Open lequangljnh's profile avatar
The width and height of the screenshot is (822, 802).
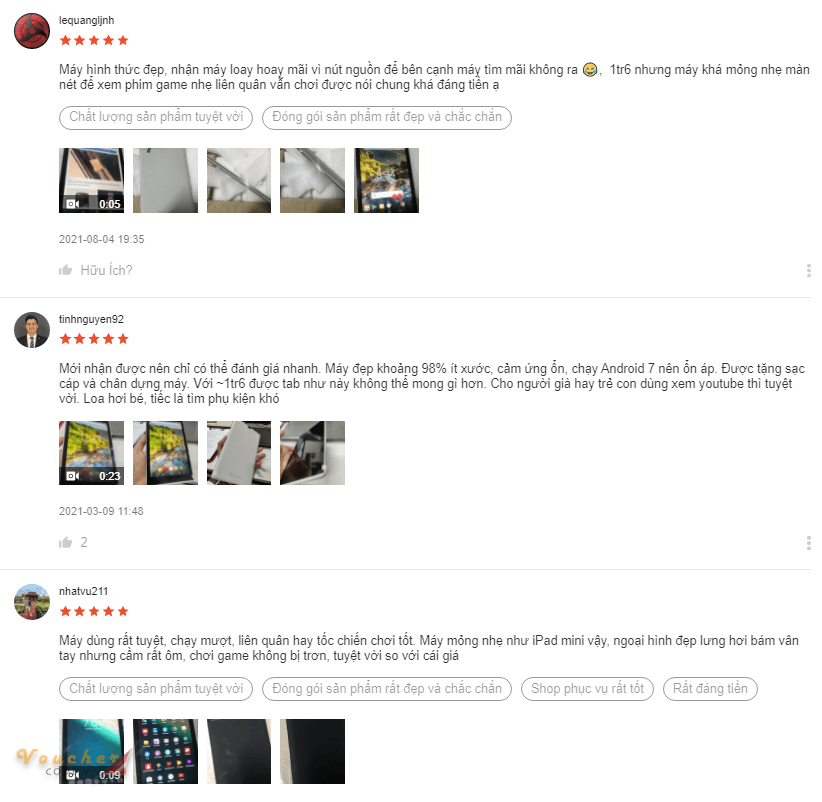coord(32,31)
